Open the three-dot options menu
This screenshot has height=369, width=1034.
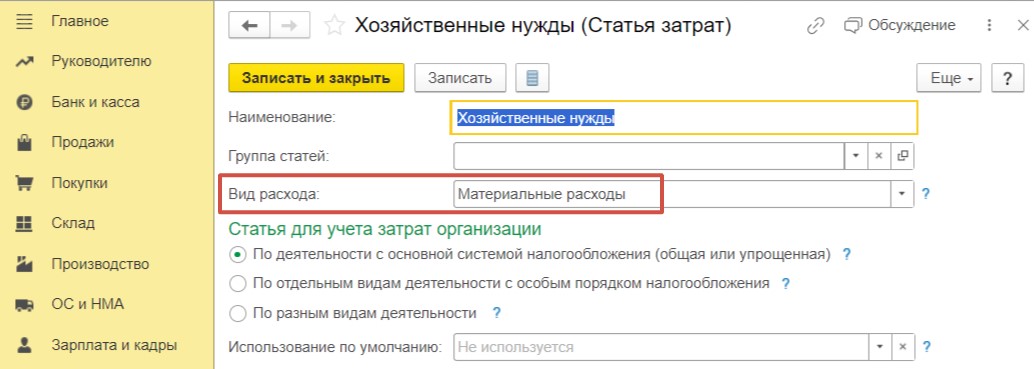tap(989, 26)
